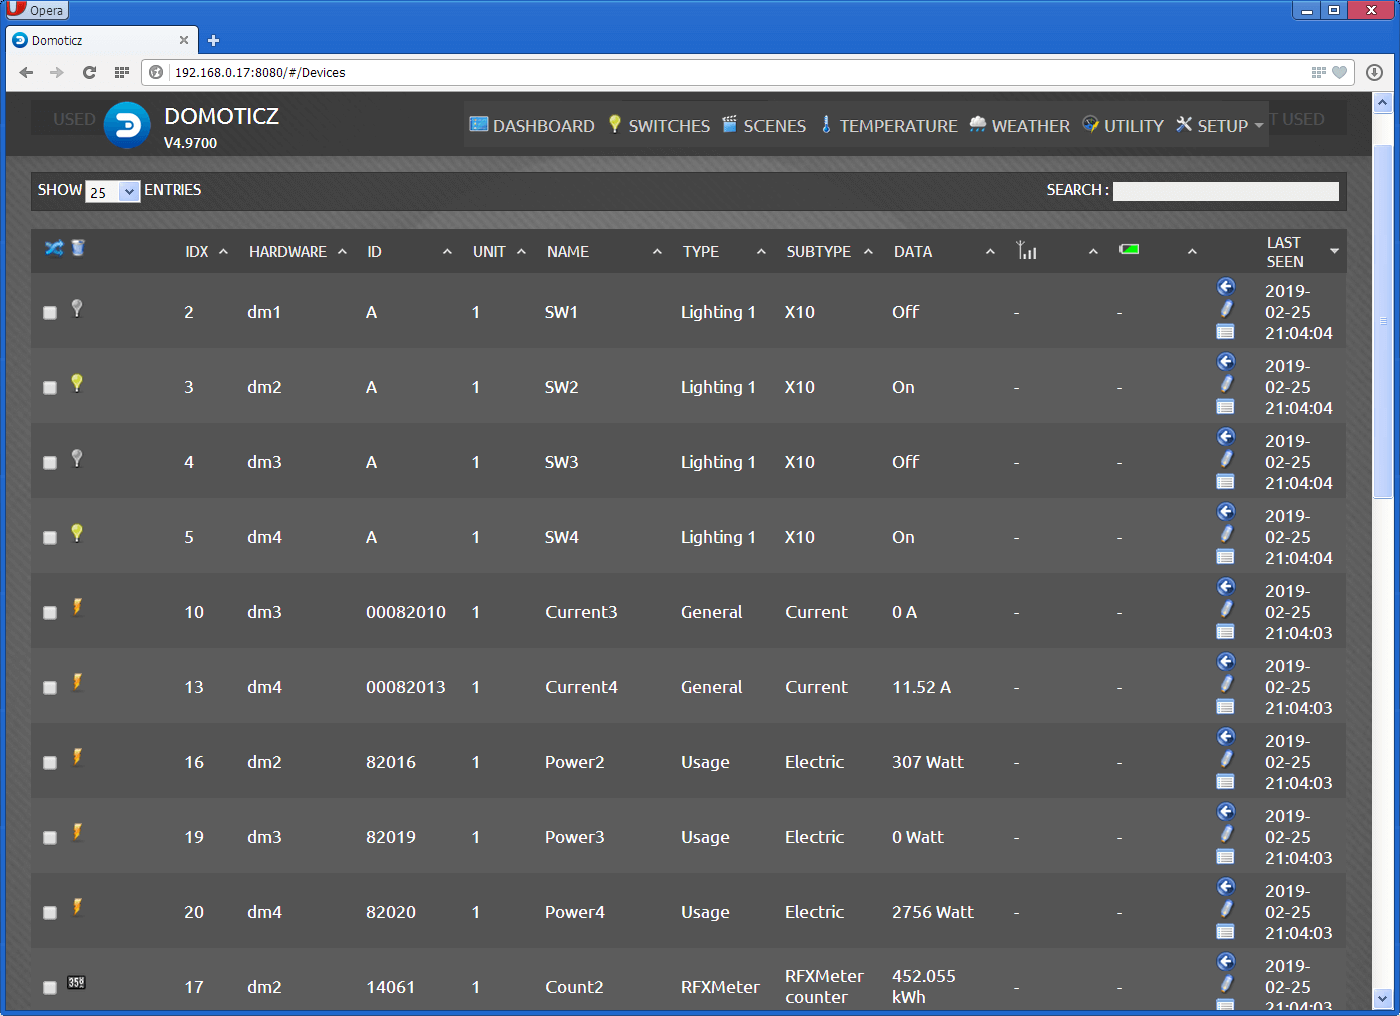Image resolution: width=1400 pixels, height=1016 pixels.
Task: Click the page scrollbar down arrow
Action: click(1383, 998)
